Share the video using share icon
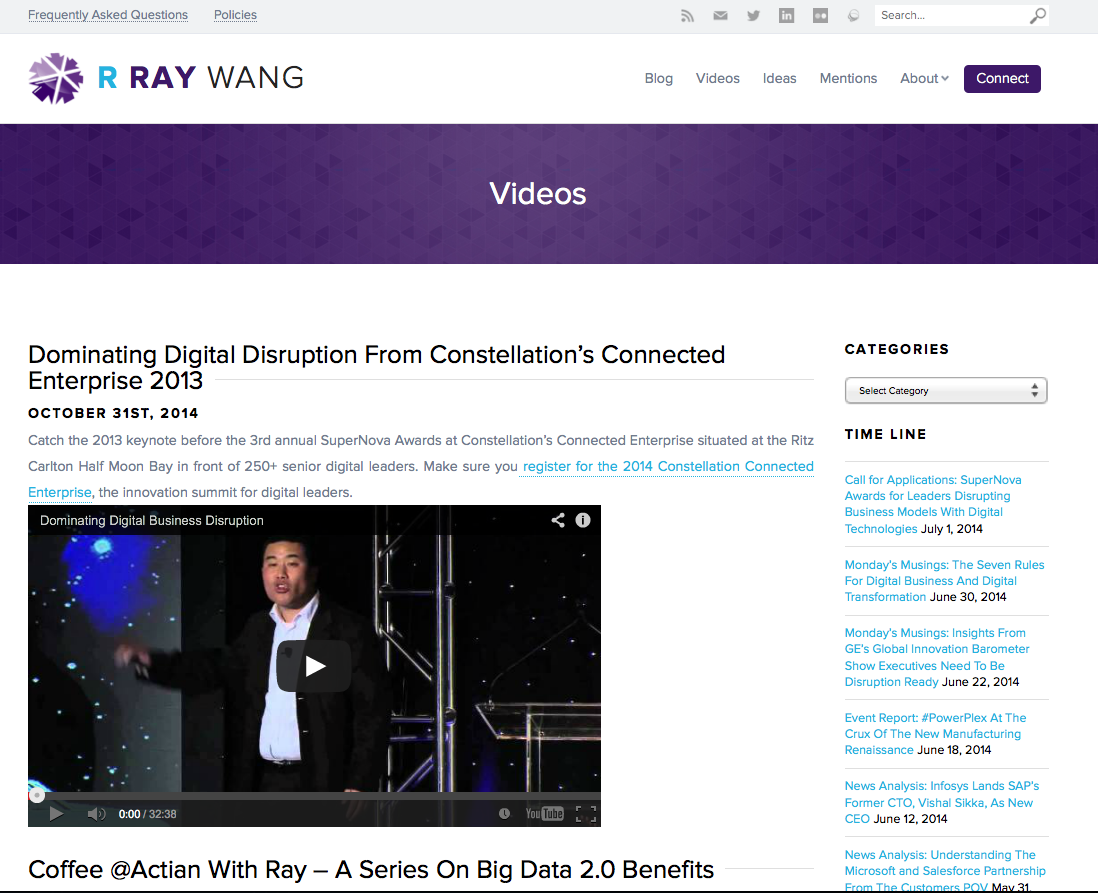Image resolution: width=1098 pixels, height=893 pixels. tap(557, 520)
